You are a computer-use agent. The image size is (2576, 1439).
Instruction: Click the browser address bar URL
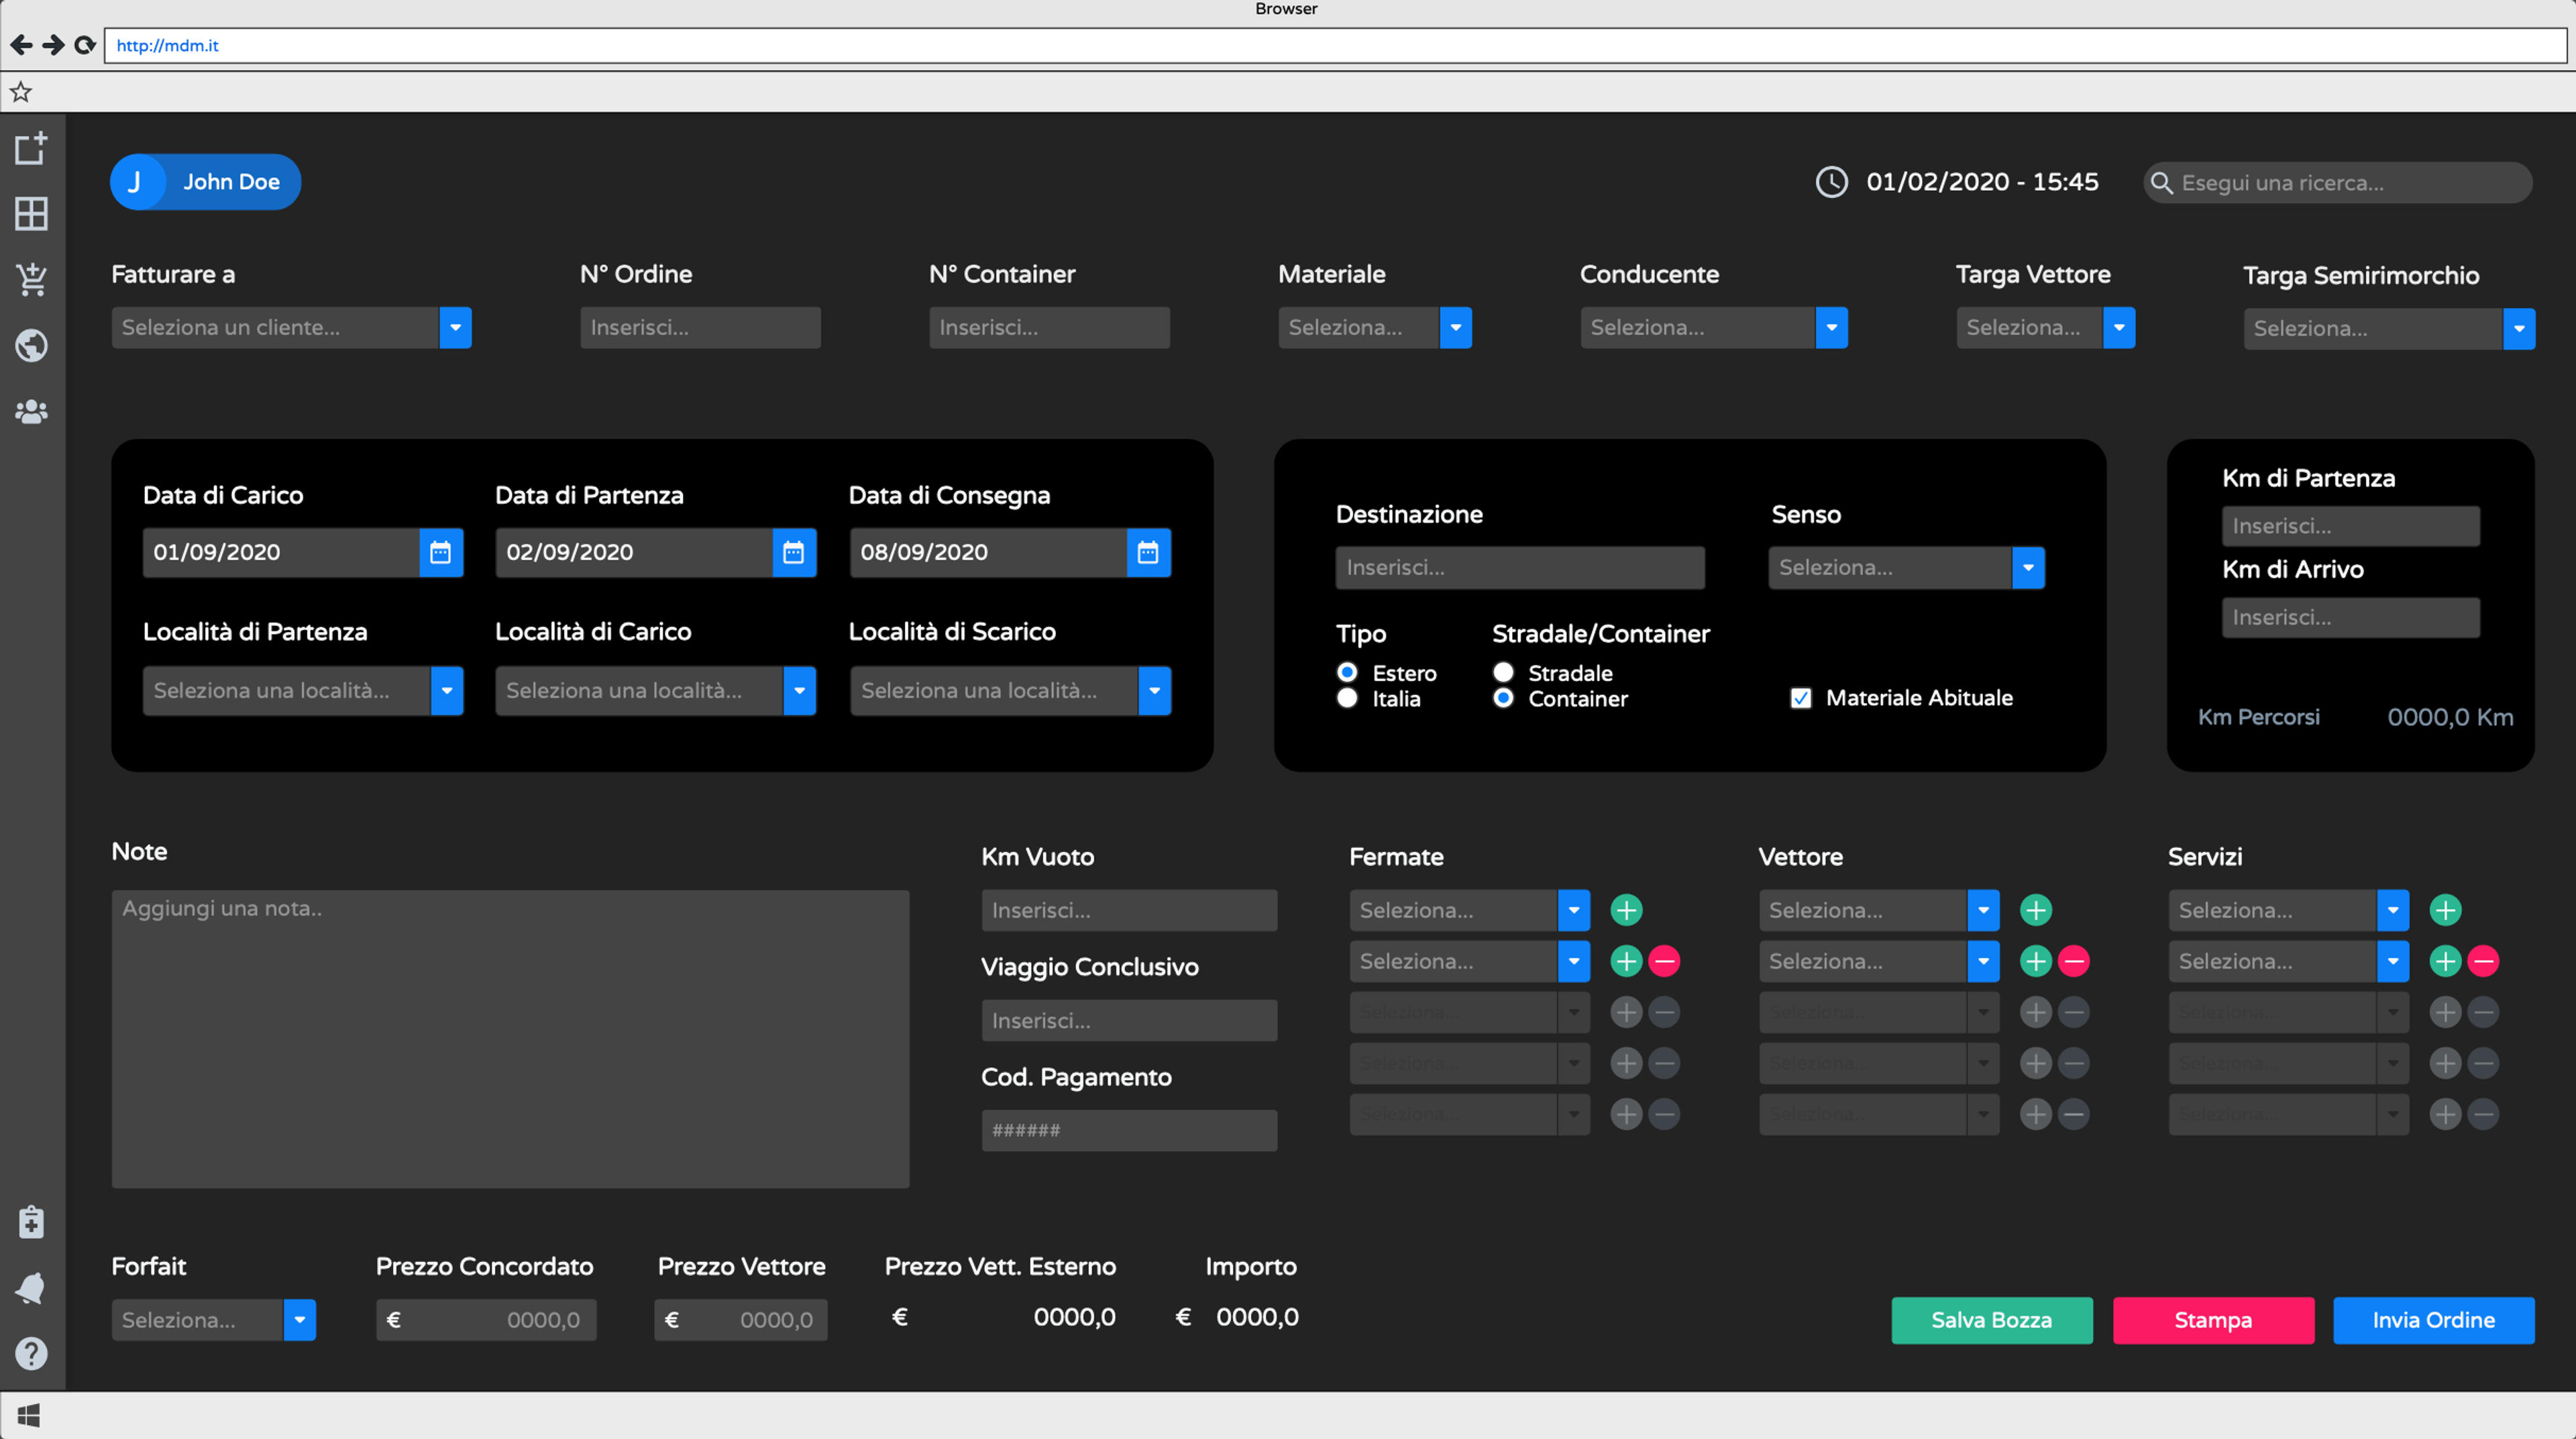click(x=1335, y=45)
